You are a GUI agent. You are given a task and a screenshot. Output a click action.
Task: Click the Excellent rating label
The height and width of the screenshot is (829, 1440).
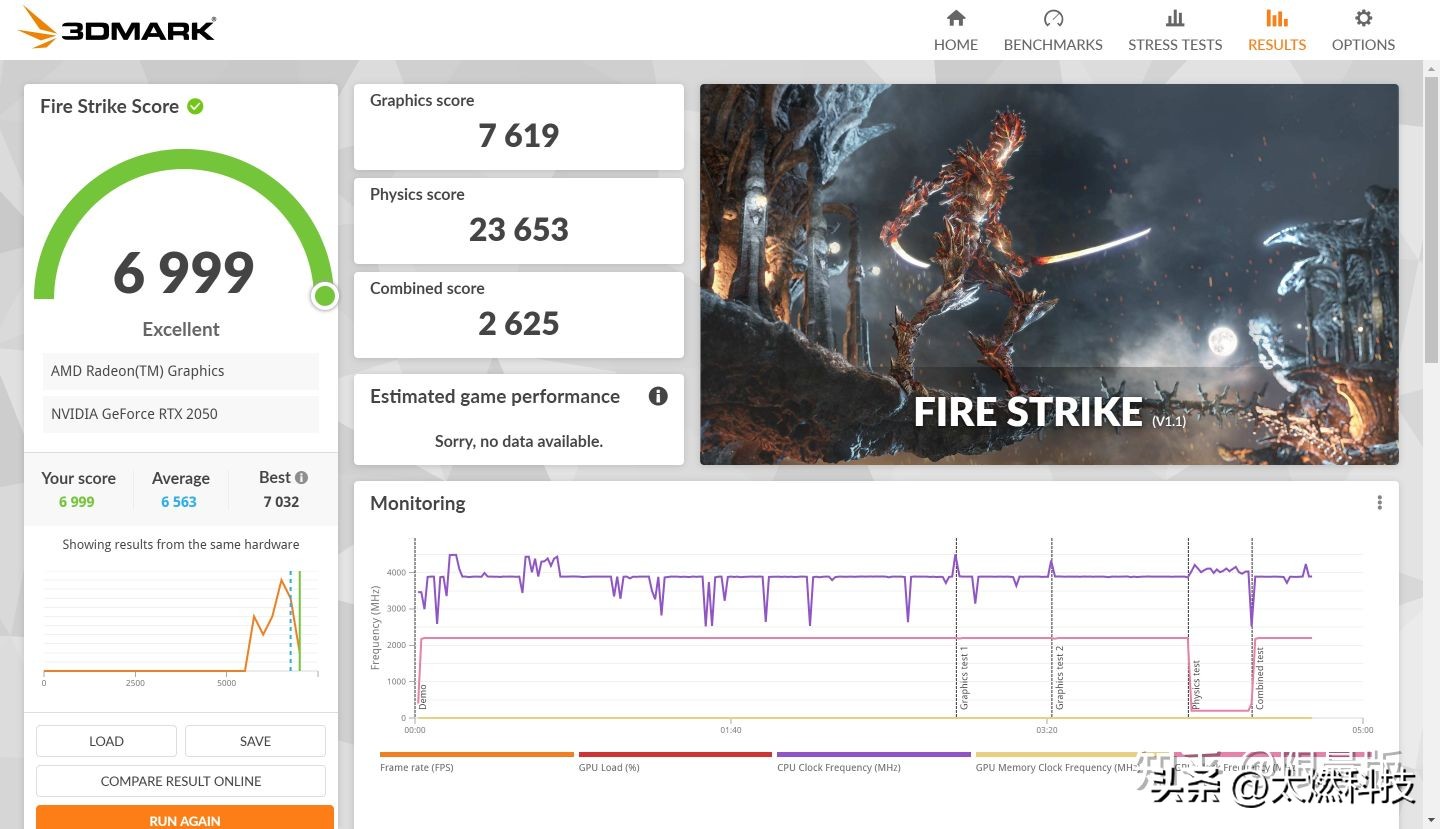click(x=181, y=329)
